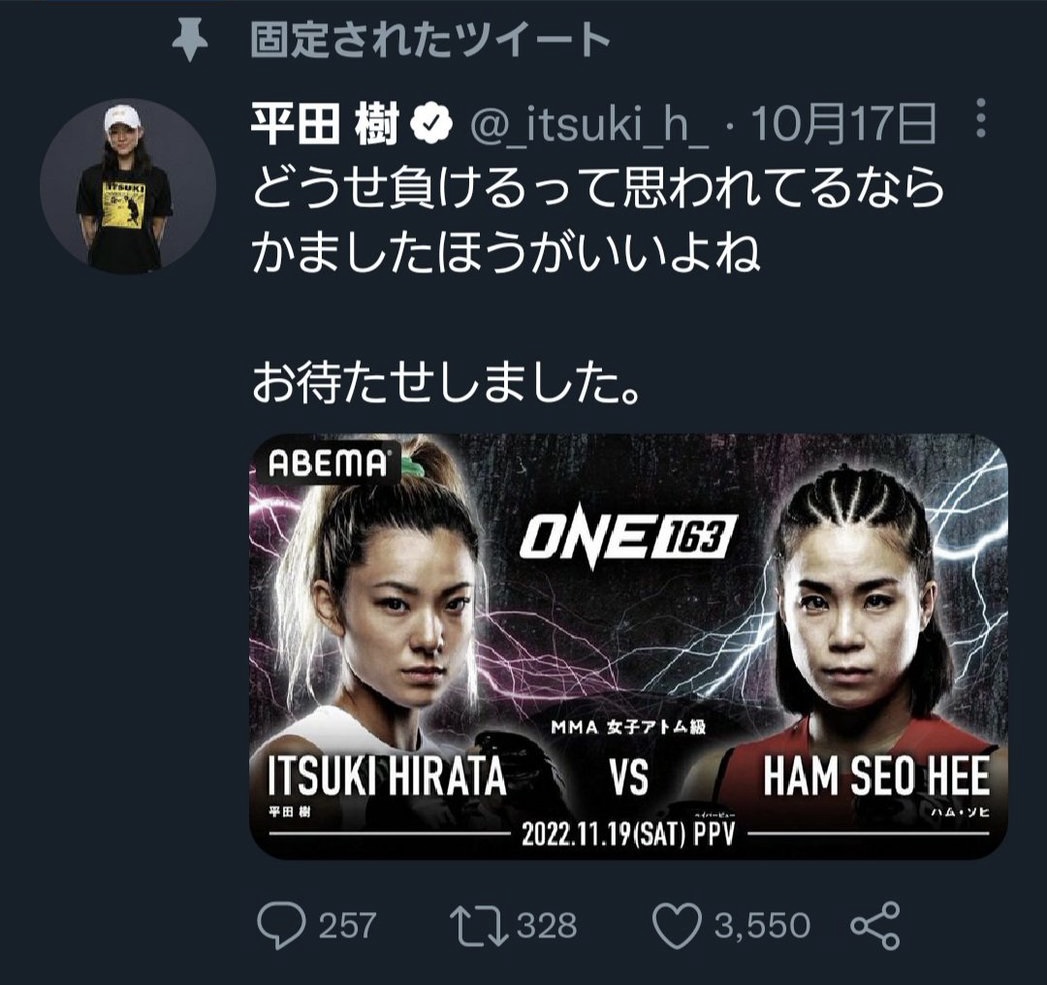This screenshot has width=1047, height=985.
Task: Click the 328 retweet count
Action: 547,926
